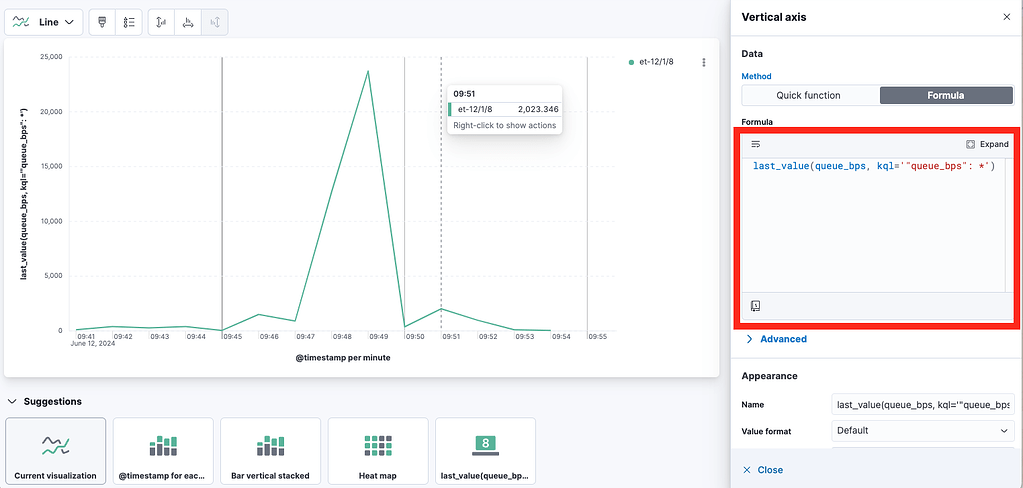1023x488 pixels.
Task: Click the Name input field
Action: (923, 404)
